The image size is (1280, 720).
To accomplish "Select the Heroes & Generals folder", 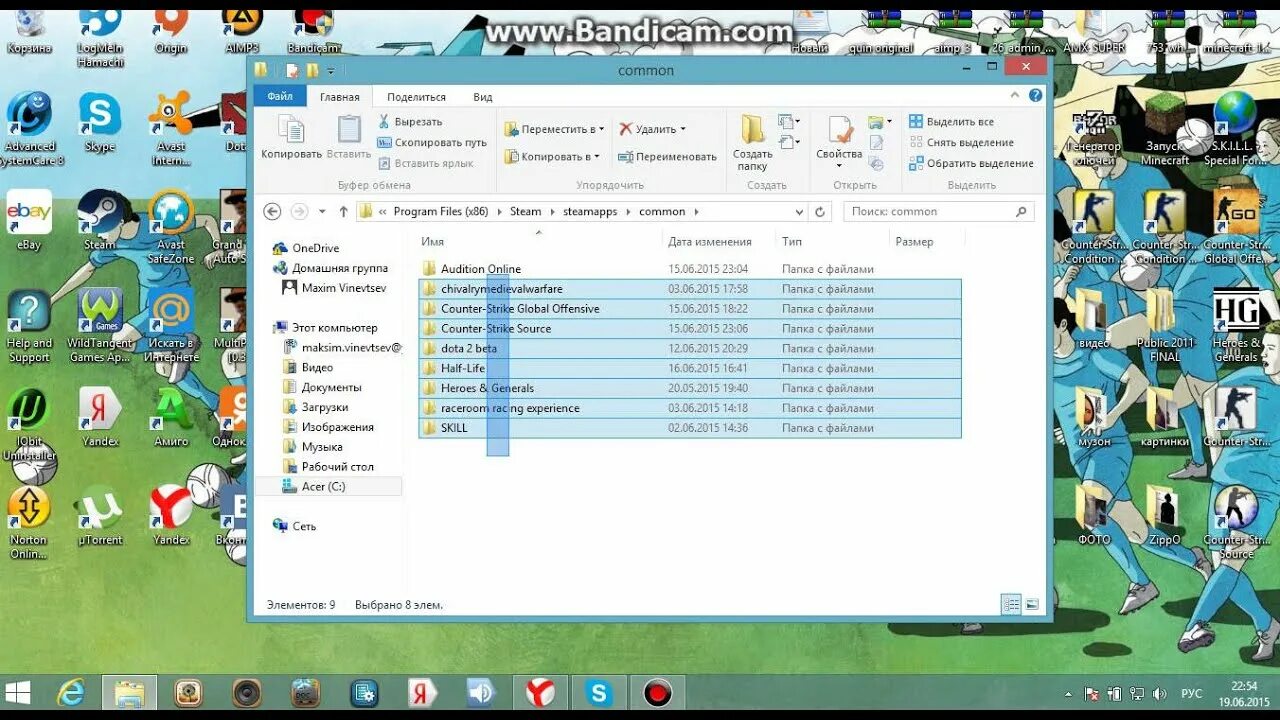I will pos(690,388).
